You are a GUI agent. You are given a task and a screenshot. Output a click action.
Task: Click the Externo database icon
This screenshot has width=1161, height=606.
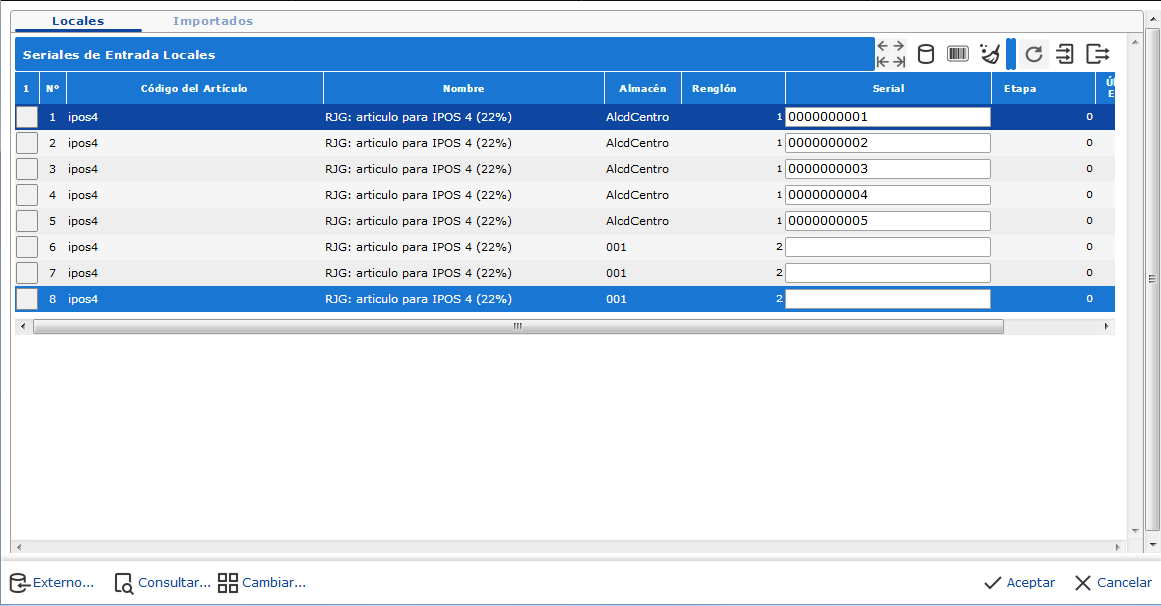click(x=19, y=583)
